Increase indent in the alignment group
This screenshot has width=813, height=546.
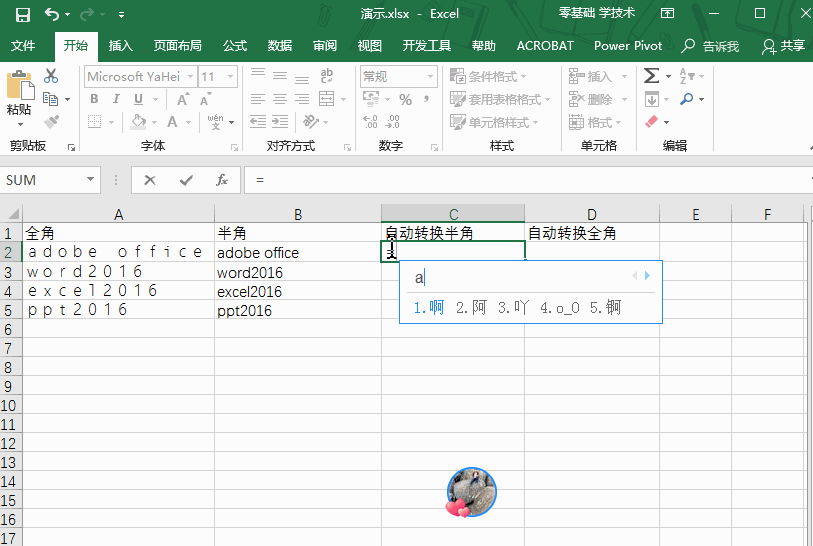pyautogui.click(x=280, y=122)
